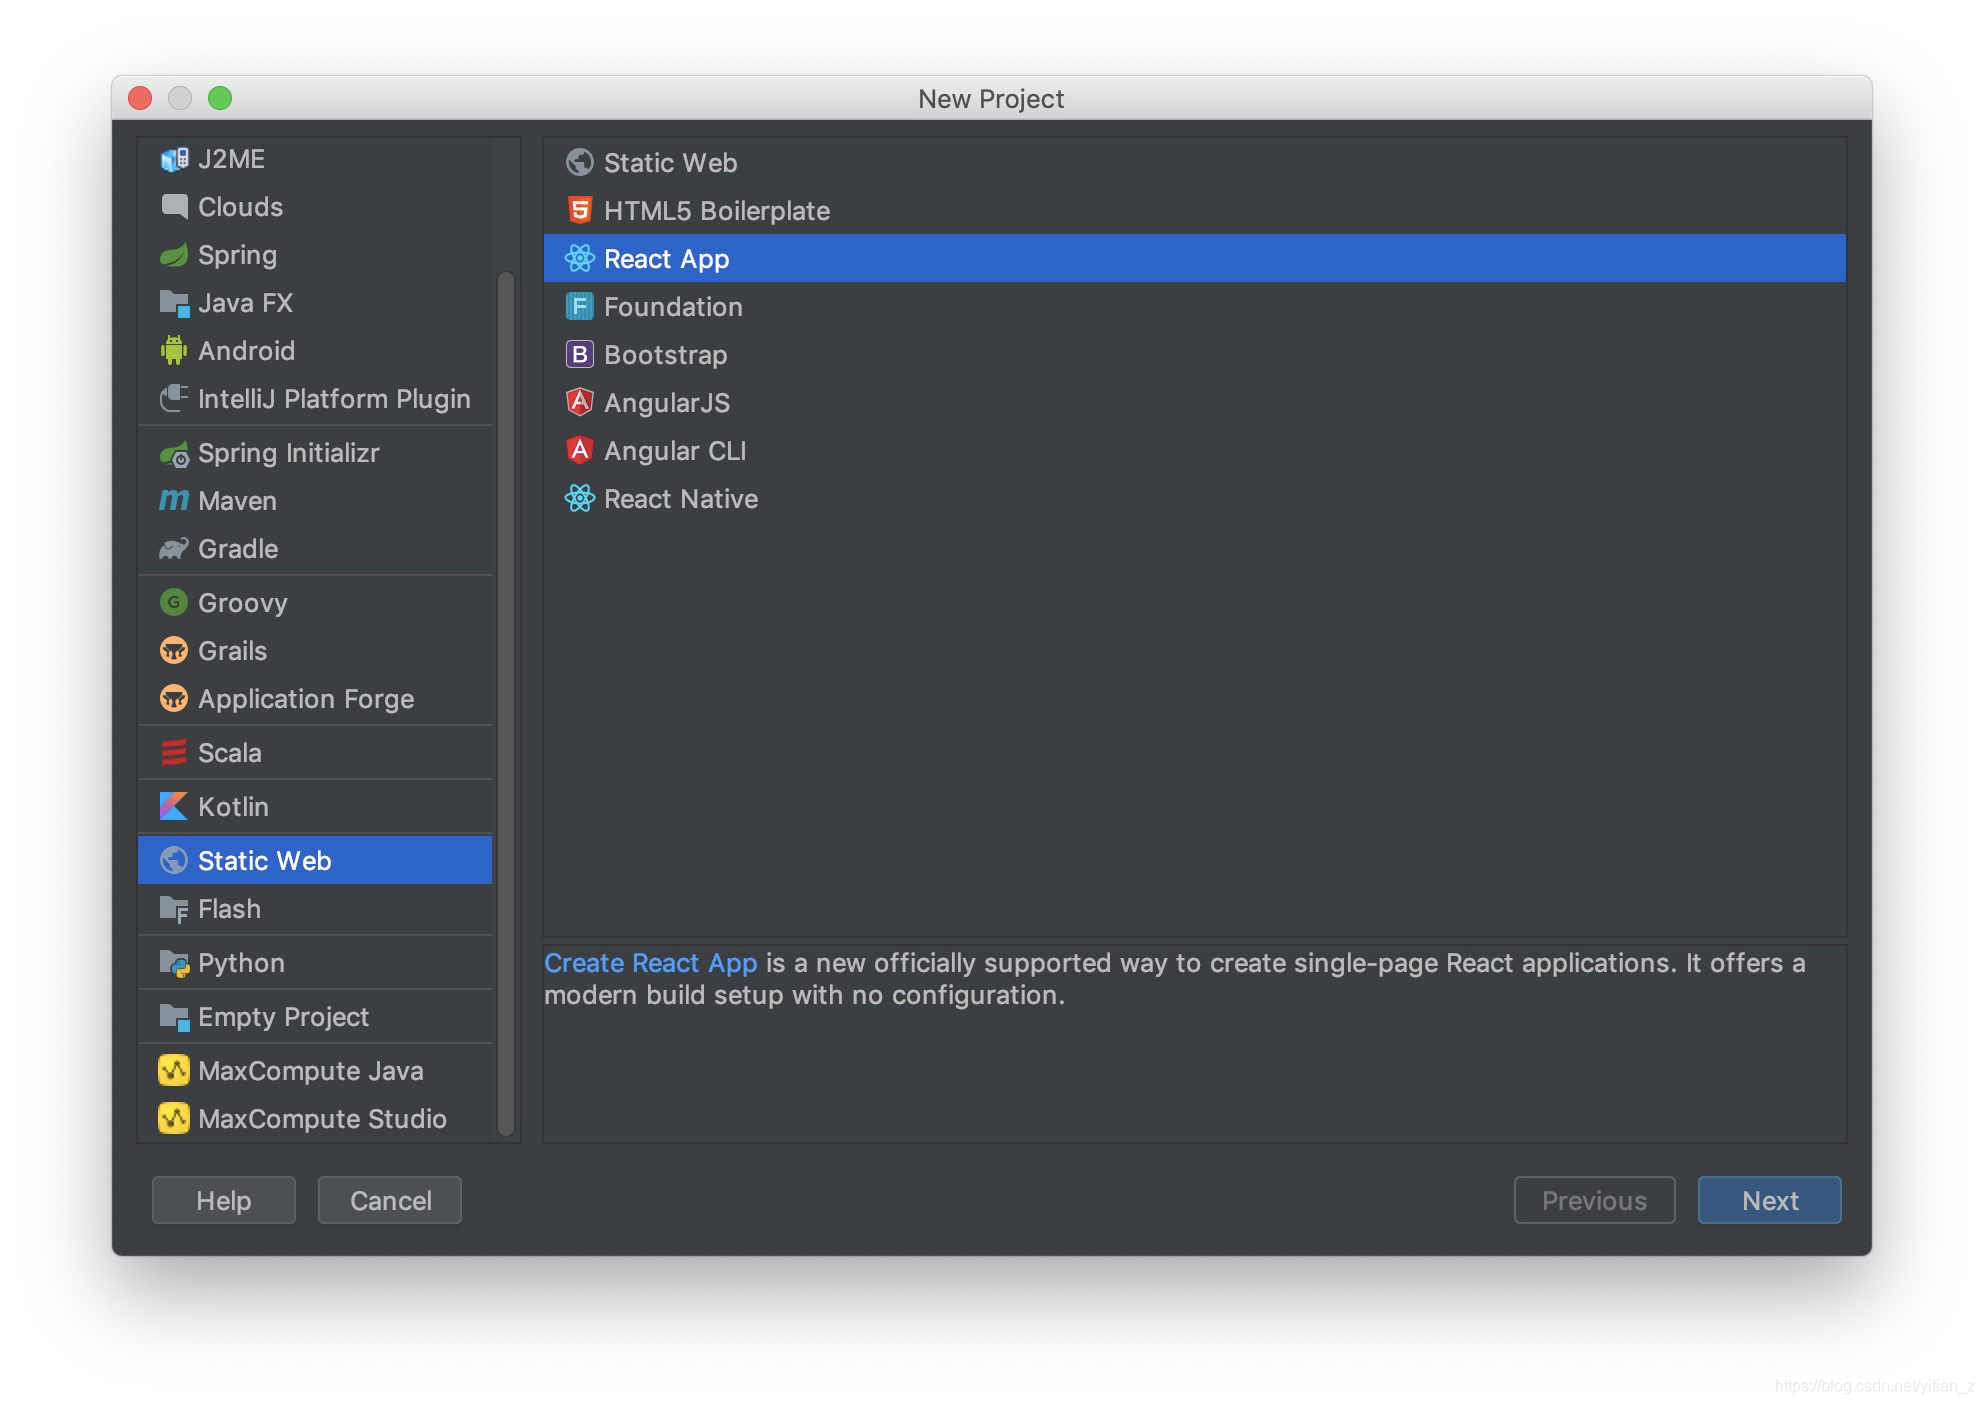
Task: Select Empty Project category
Action: (x=283, y=1016)
